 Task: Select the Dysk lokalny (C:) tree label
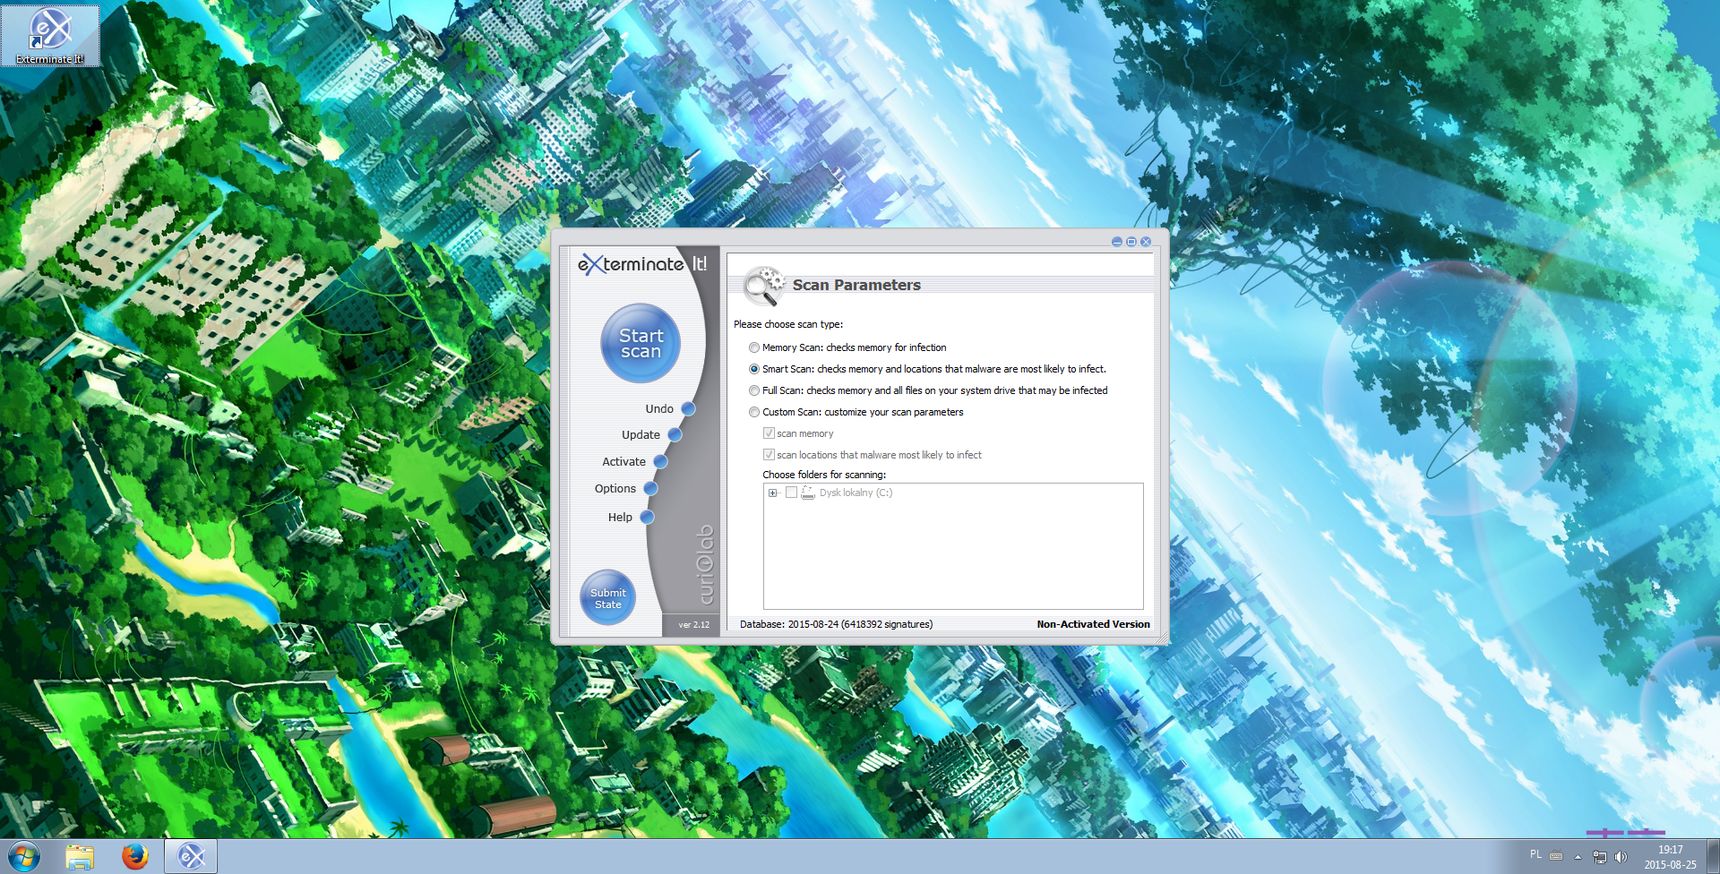[856, 492]
